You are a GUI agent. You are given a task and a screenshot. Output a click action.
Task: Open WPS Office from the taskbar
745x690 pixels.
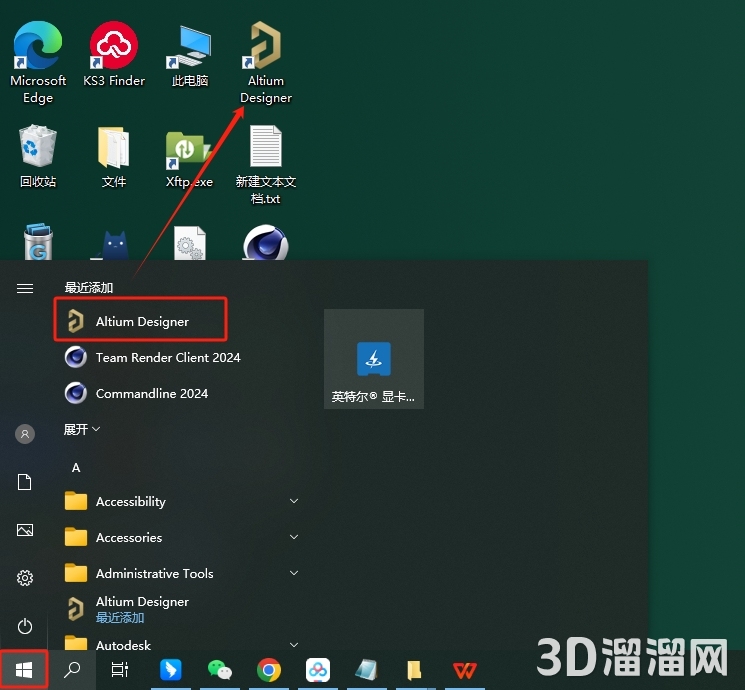[x=465, y=671]
